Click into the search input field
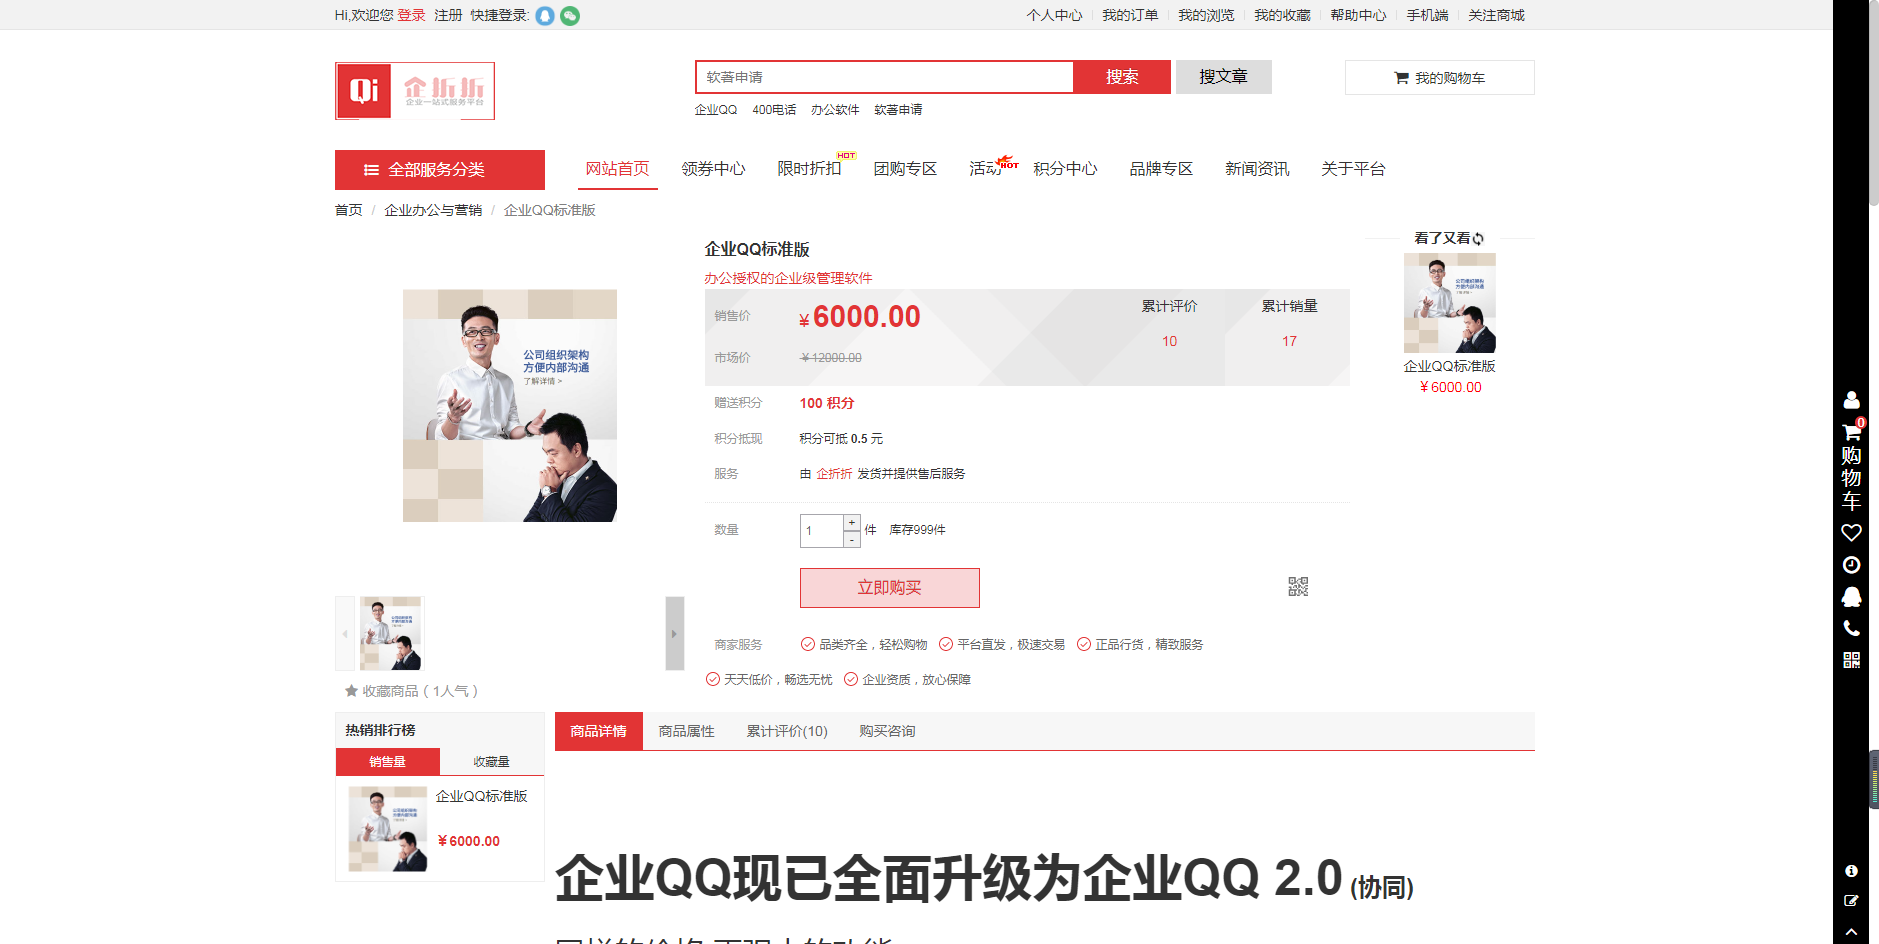Image resolution: width=1879 pixels, height=944 pixels. click(x=884, y=77)
